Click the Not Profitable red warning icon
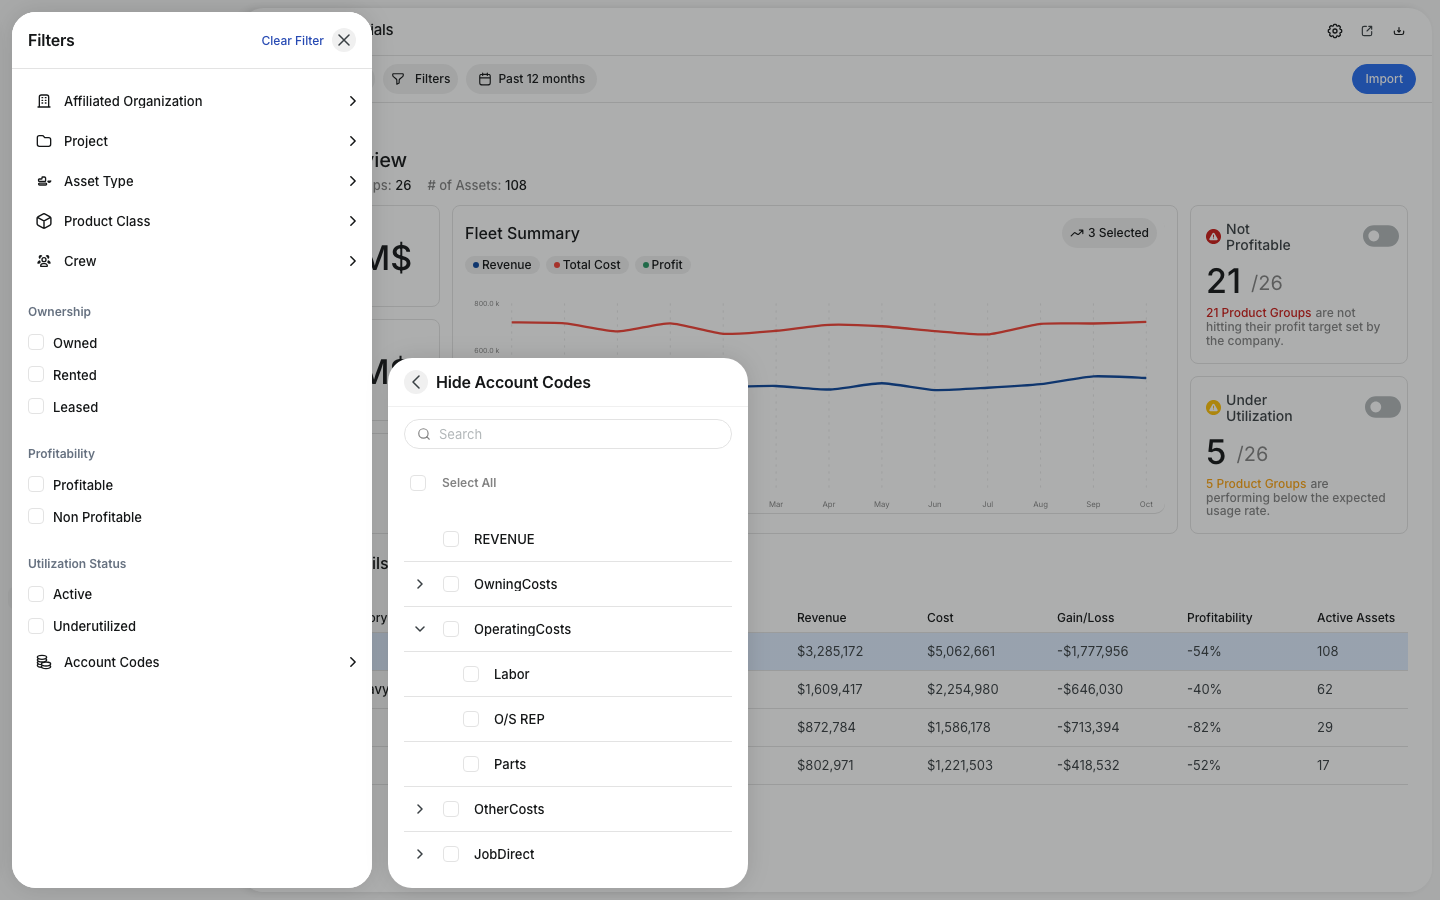 (x=1213, y=237)
